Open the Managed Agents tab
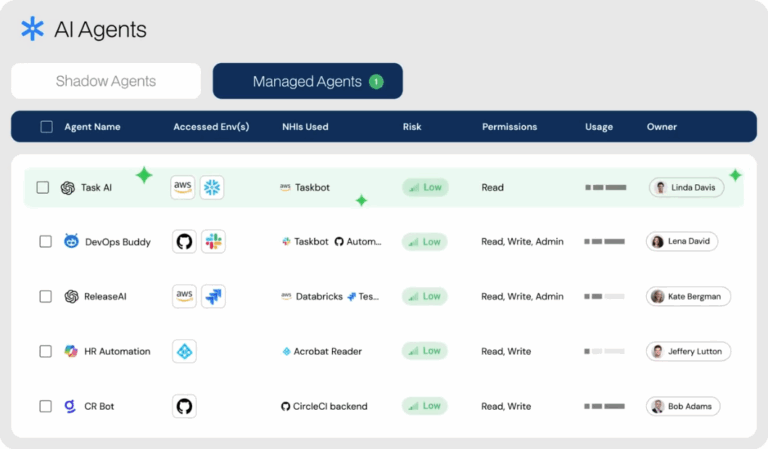768x449 pixels. pos(307,81)
